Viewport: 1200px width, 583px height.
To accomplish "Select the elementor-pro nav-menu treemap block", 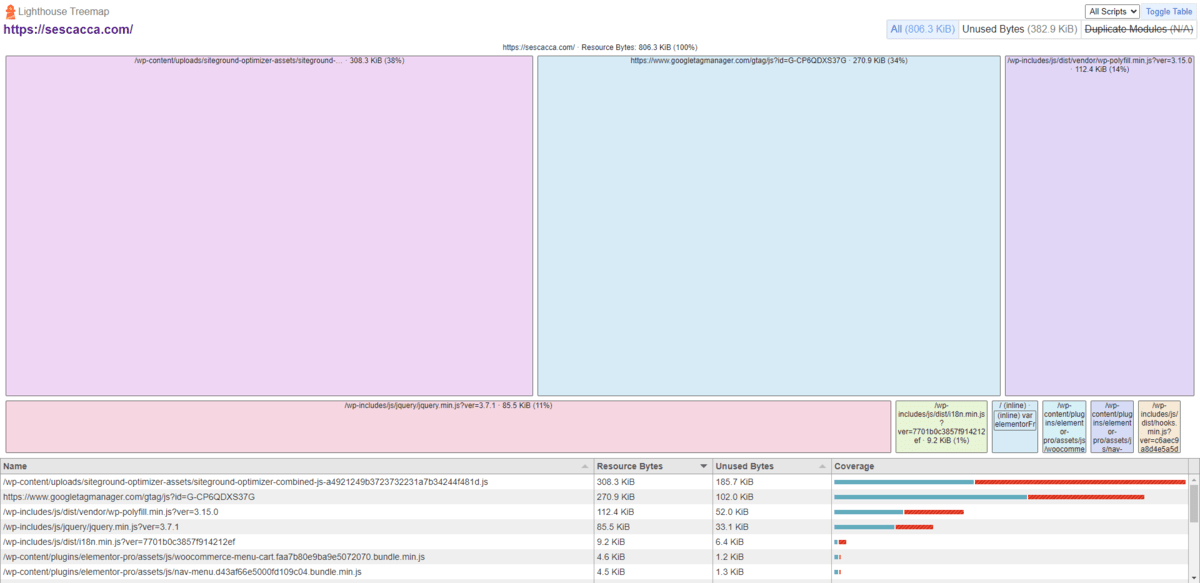I will 1112,427.
